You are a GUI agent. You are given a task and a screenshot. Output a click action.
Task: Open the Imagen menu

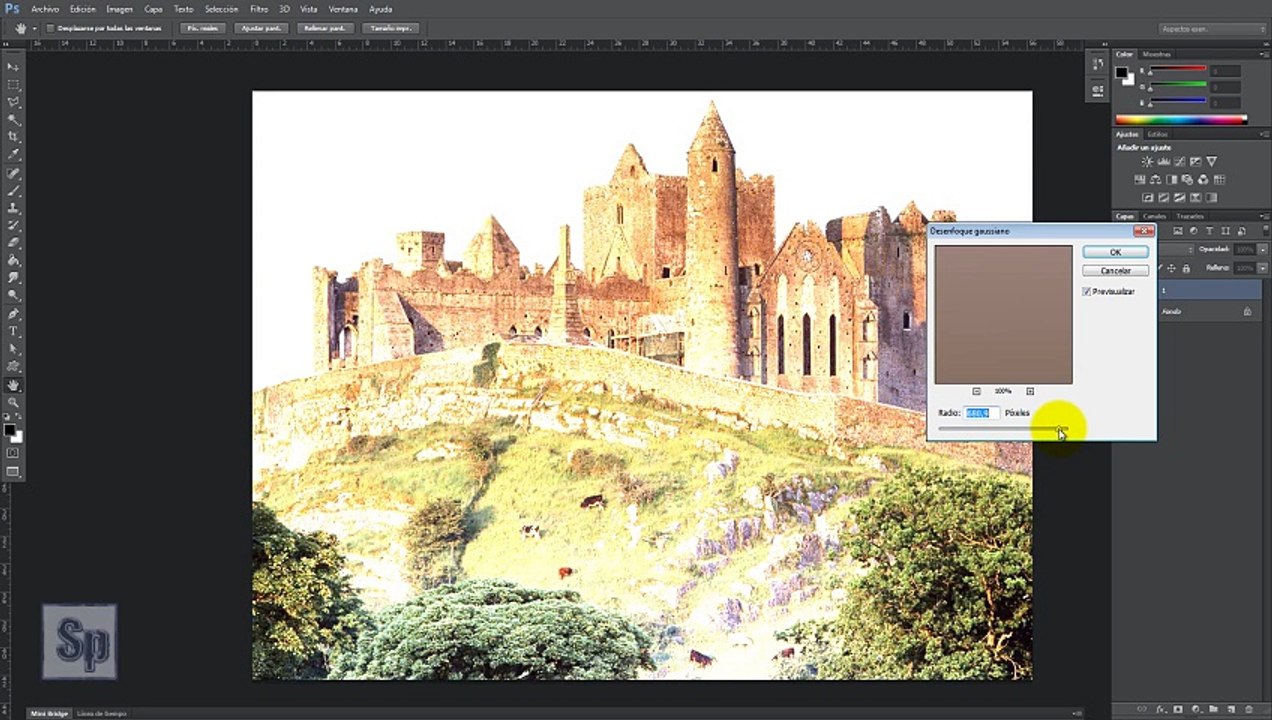(x=119, y=9)
